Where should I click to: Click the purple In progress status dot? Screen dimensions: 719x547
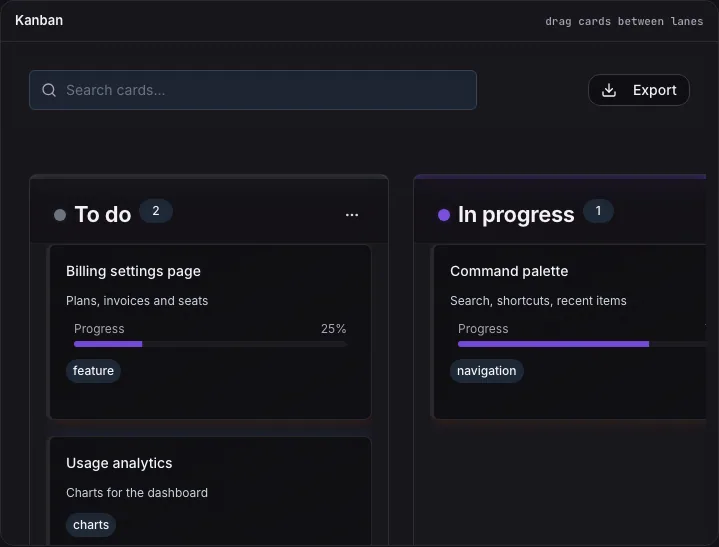444,215
